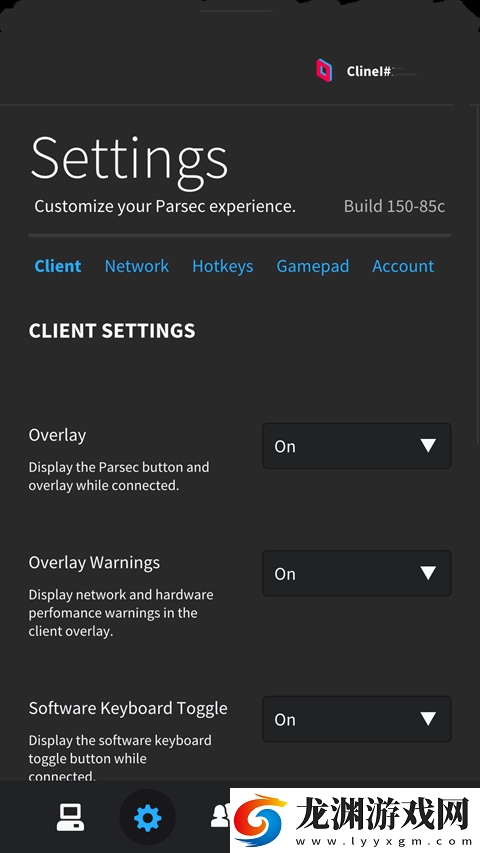
Task: Click the Clinel username at the top
Action: 370,71
